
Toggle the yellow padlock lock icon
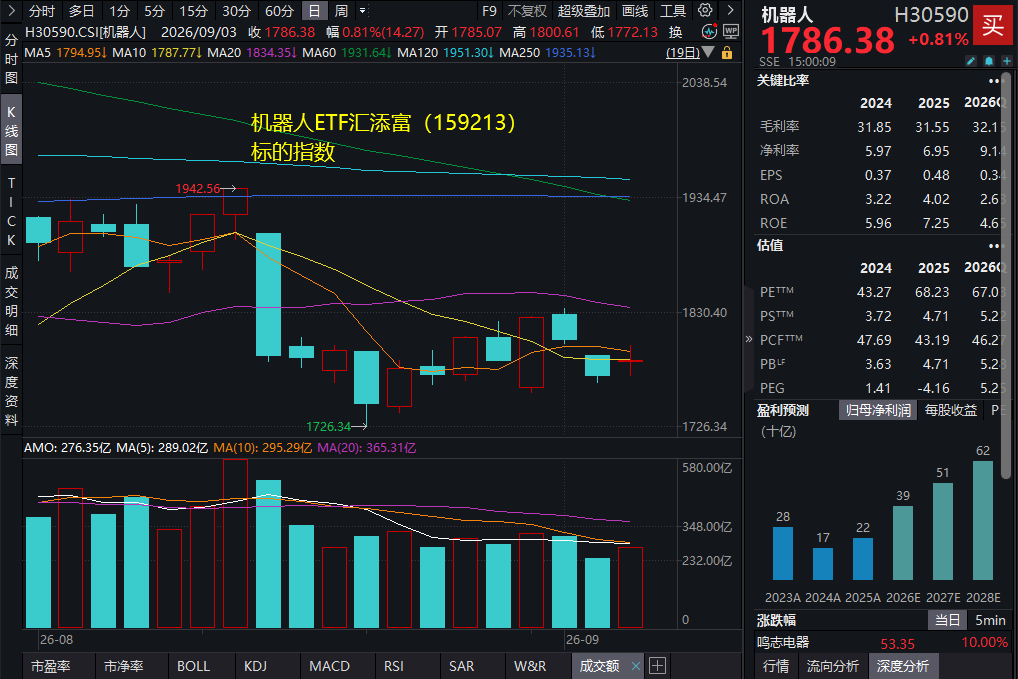[x=727, y=53]
